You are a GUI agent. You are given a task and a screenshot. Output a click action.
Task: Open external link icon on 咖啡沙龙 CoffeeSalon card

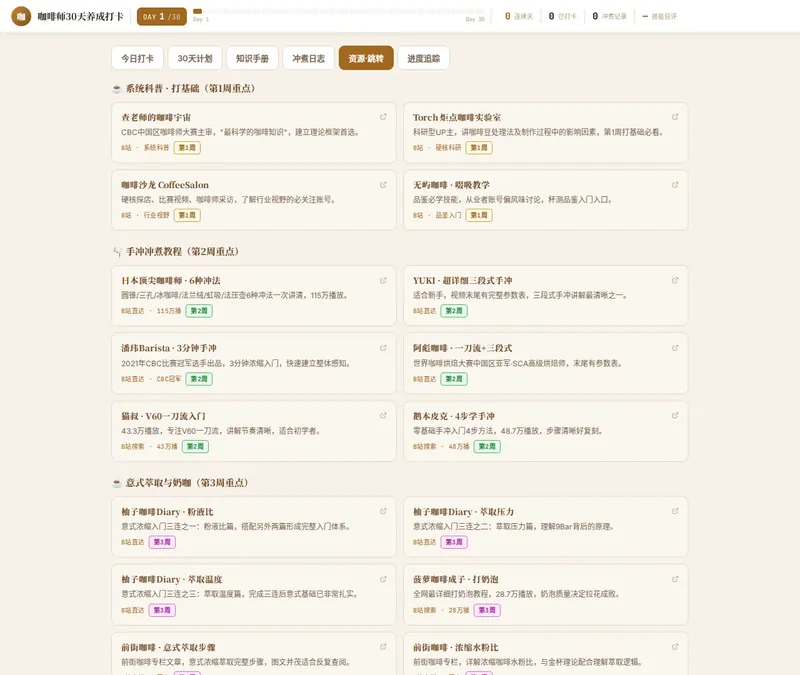pyautogui.click(x=383, y=185)
